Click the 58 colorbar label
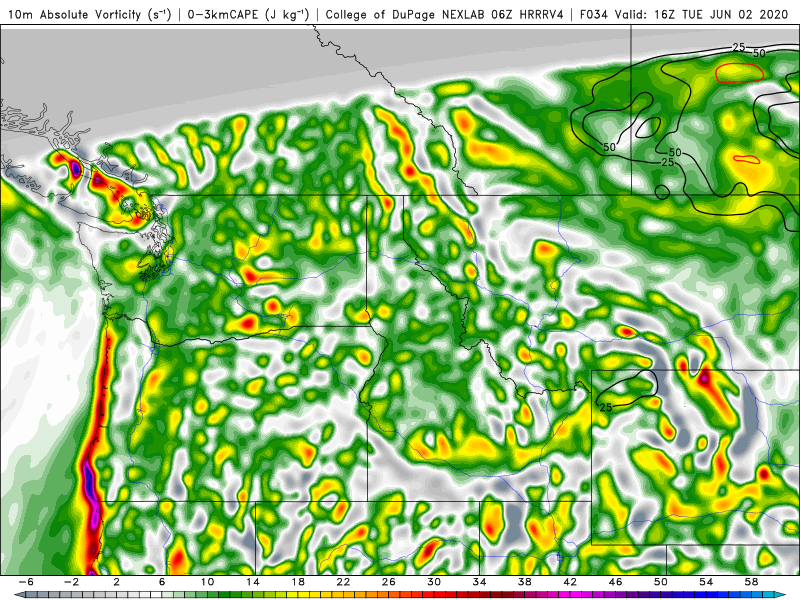 pos(752,582)
